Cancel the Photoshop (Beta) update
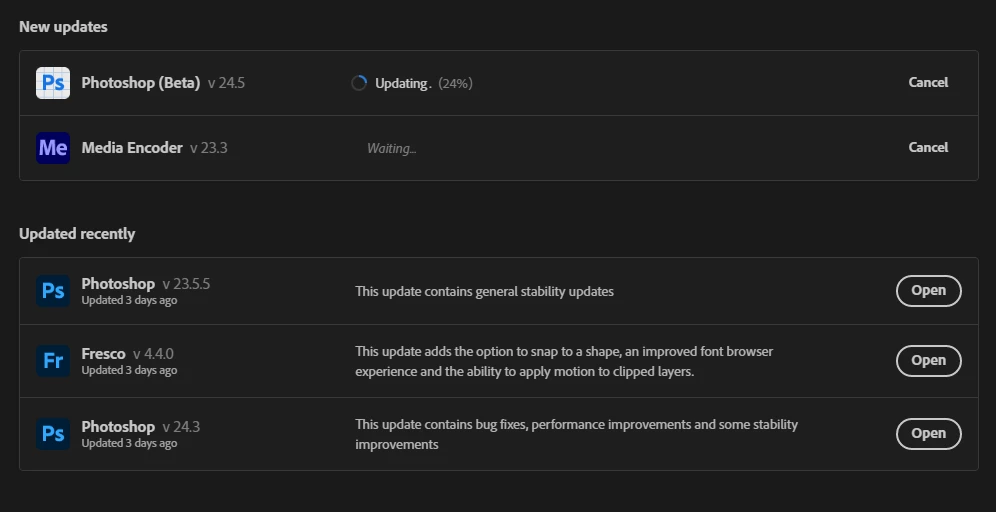996x512 pixels. click(928, 83)
